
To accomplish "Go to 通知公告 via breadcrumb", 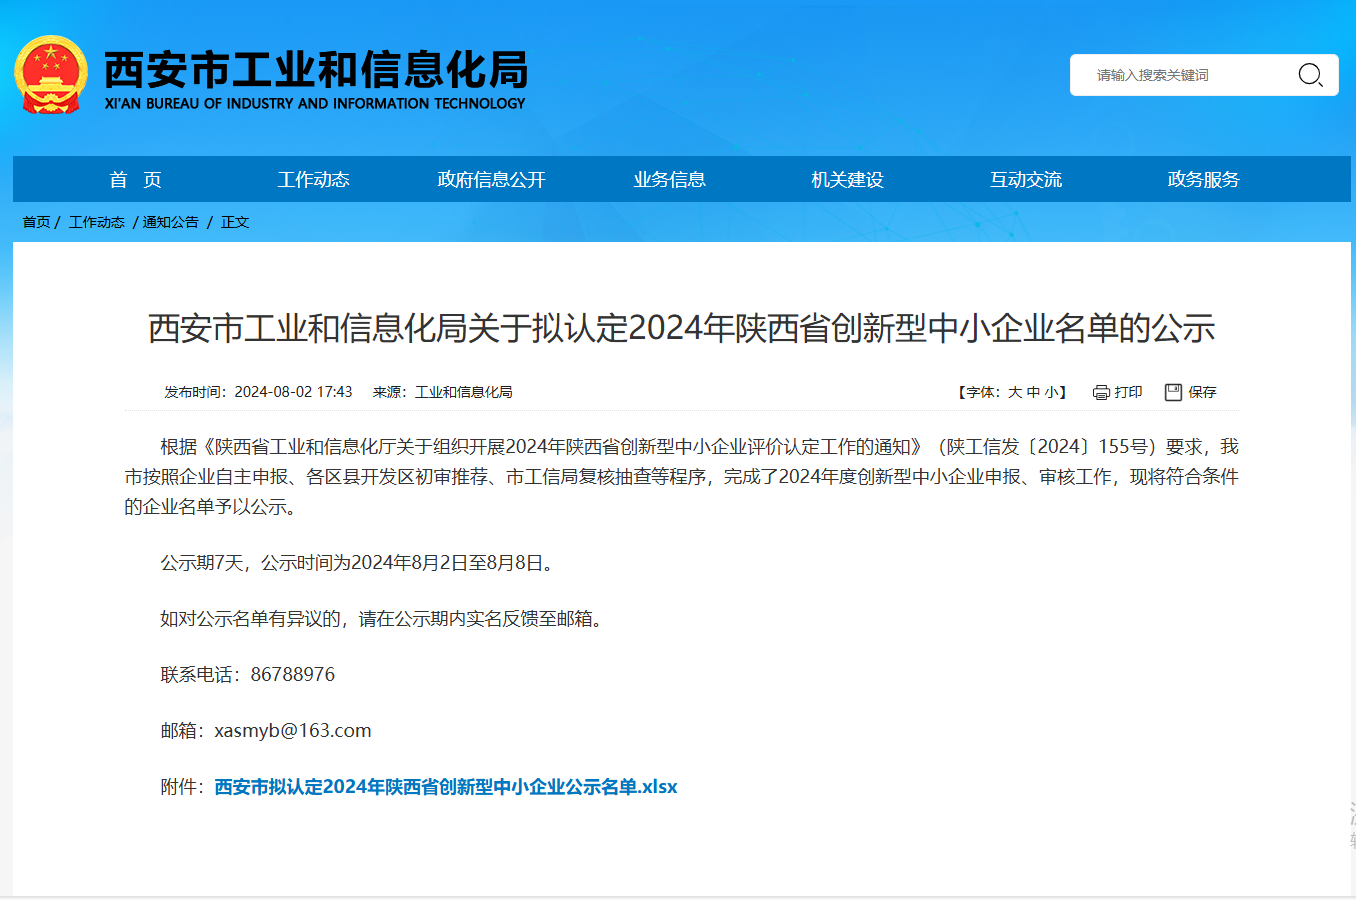I will pyautogui.click(x=170, y=222).
